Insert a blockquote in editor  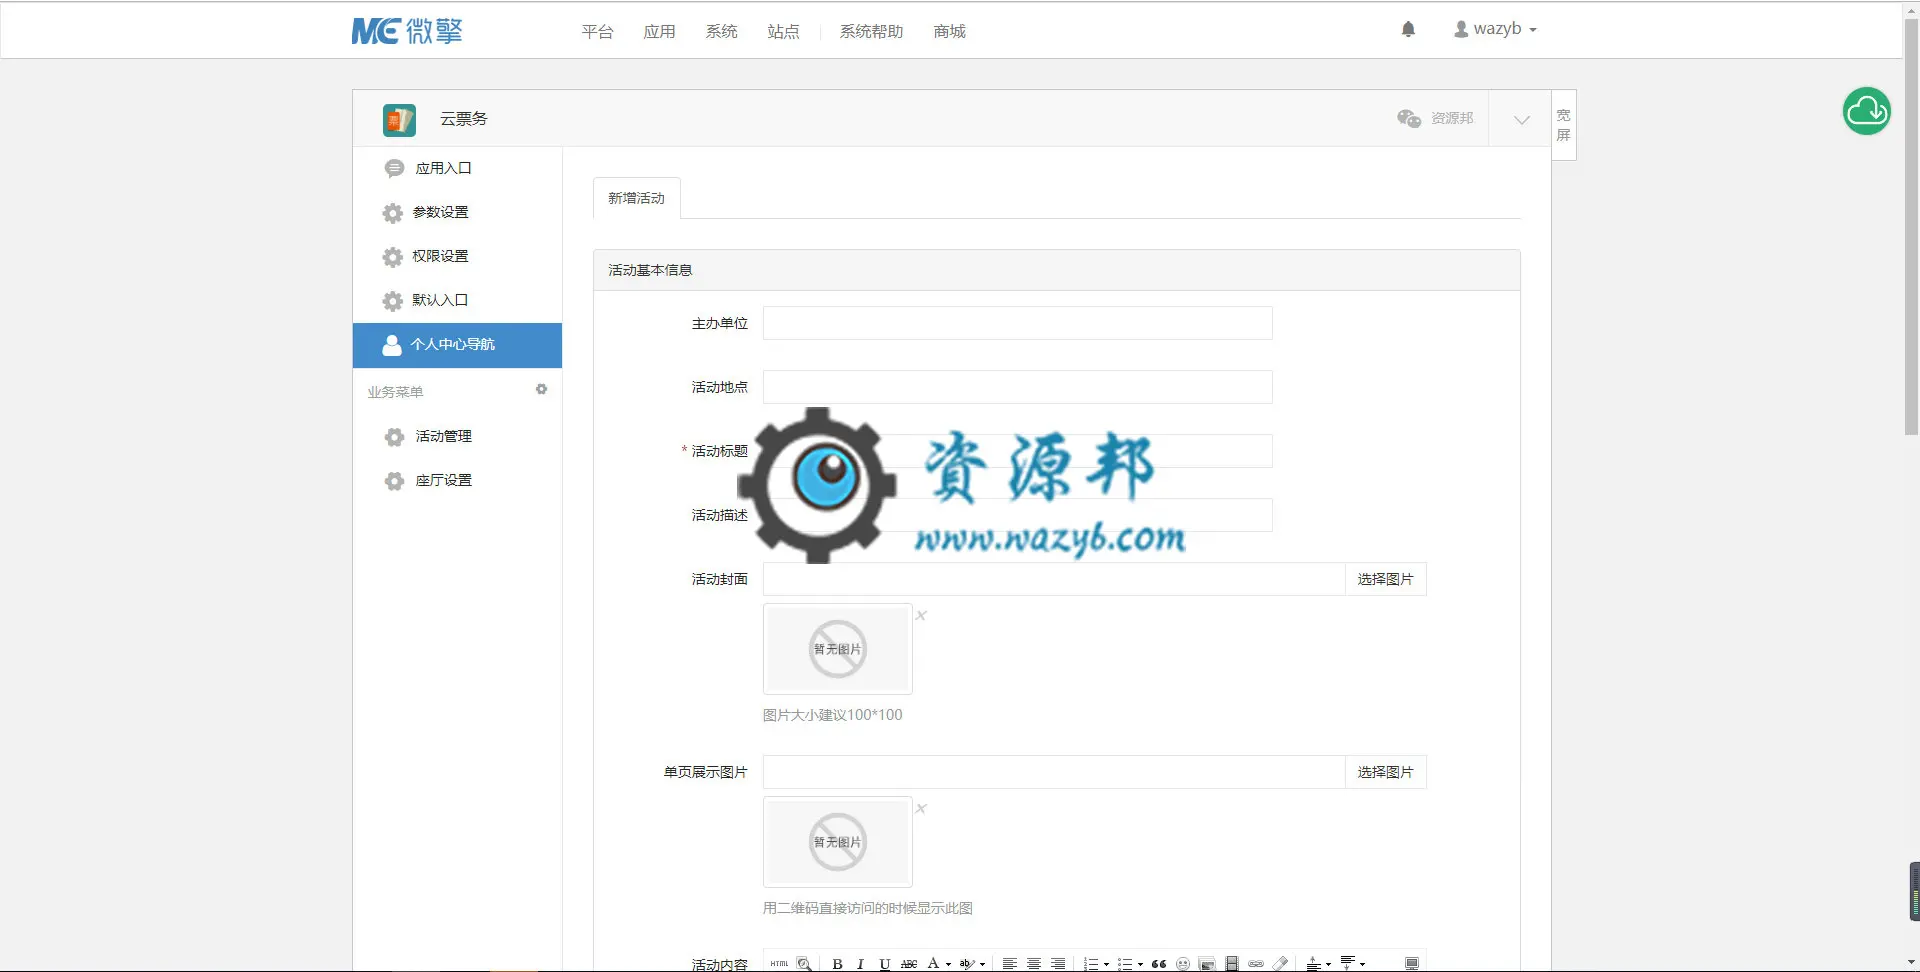(1159, 964)
